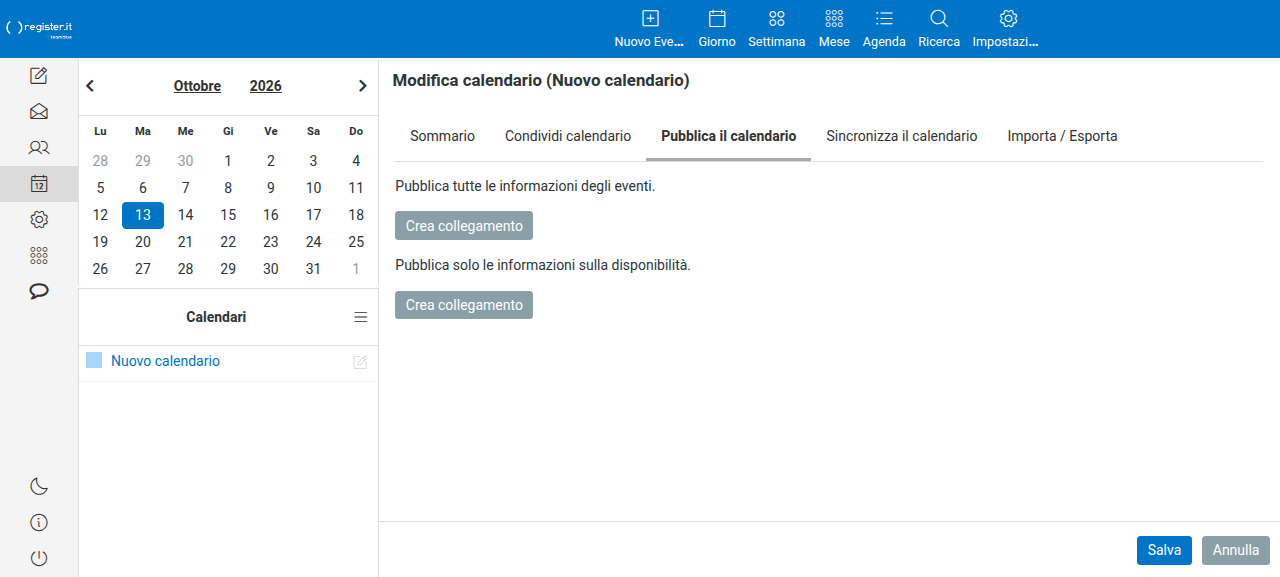The width and height of the screenshot is (1280, 577).
Task: Create link for all event information
Action: [x=464, y=226]
